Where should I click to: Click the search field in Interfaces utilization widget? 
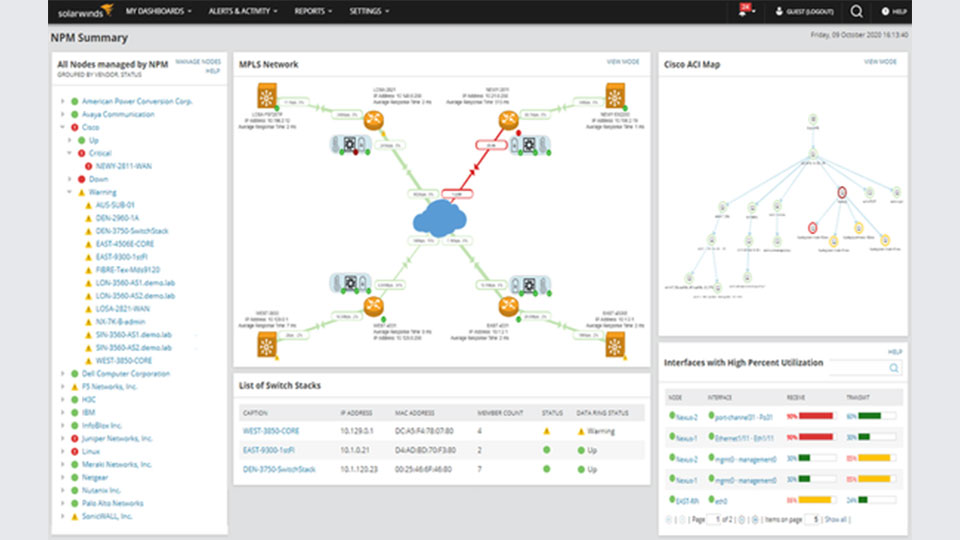(x=865, y=368)
